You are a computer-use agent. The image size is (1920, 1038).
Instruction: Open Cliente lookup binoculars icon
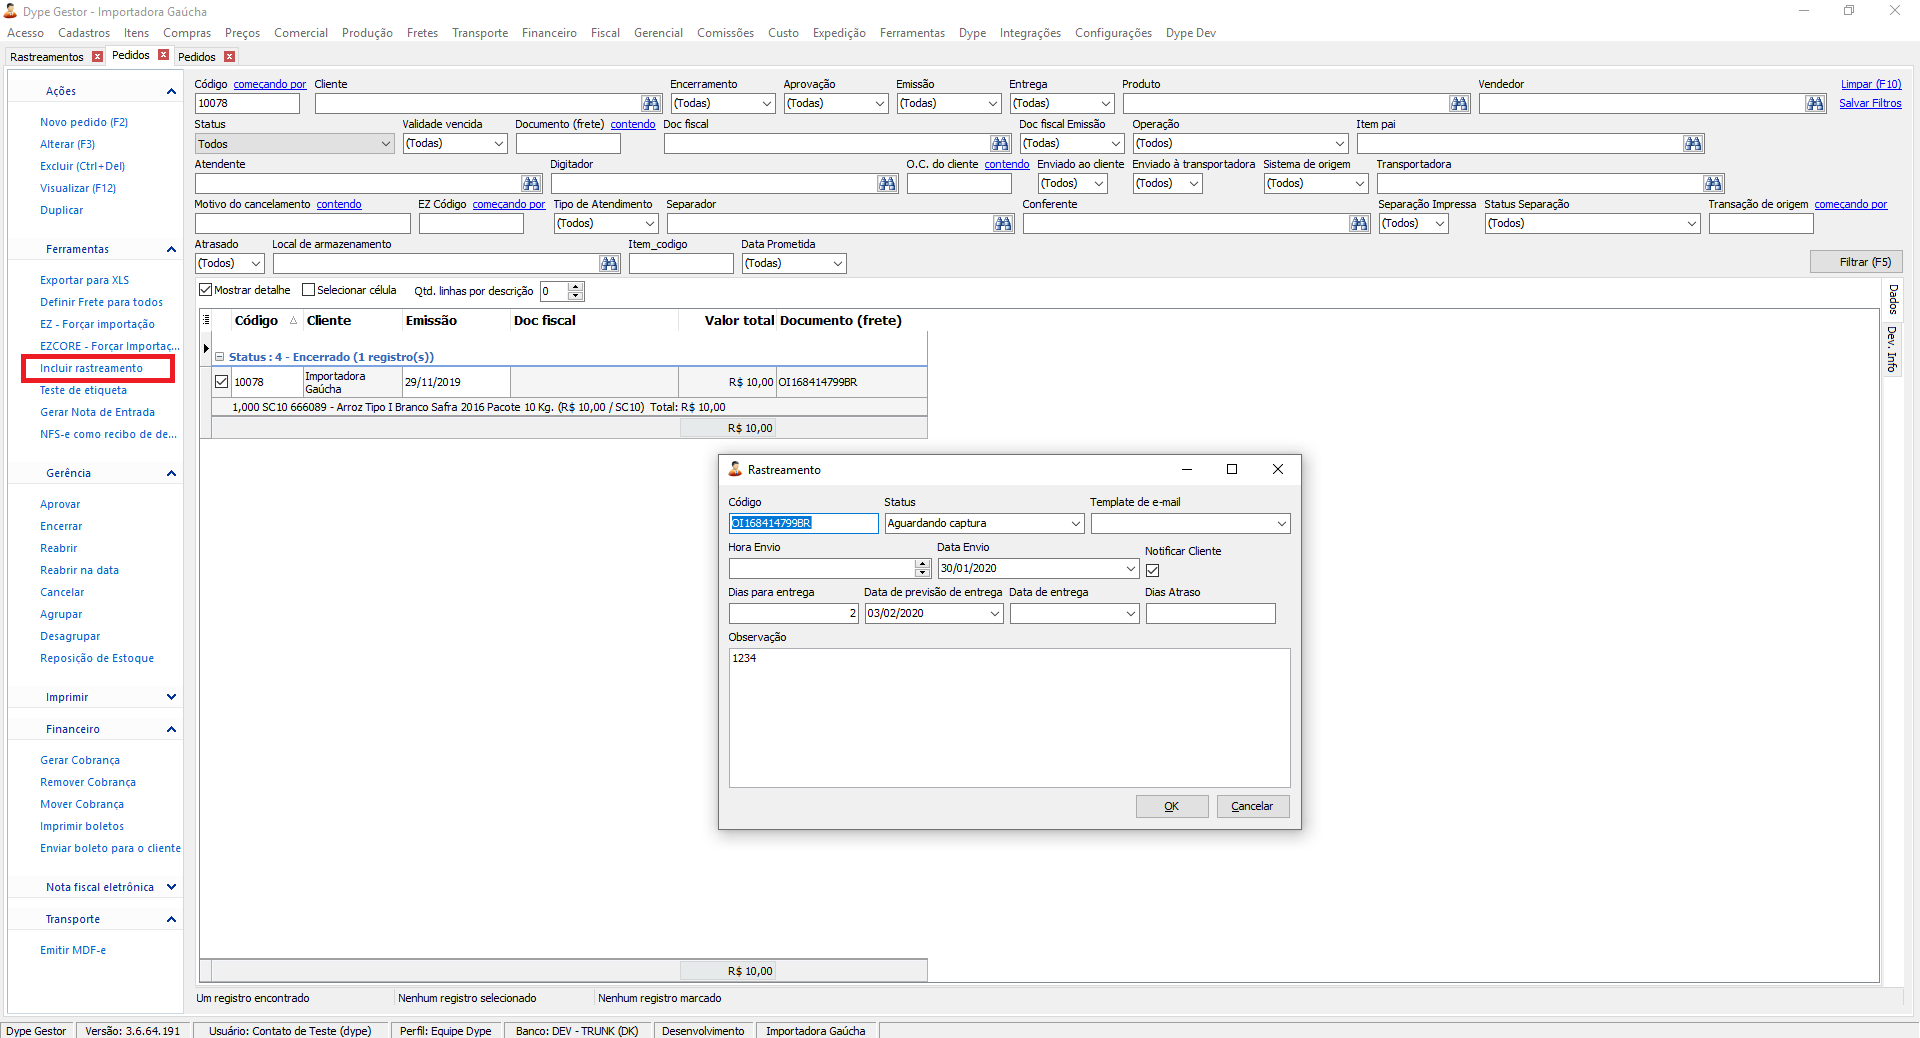651,104
